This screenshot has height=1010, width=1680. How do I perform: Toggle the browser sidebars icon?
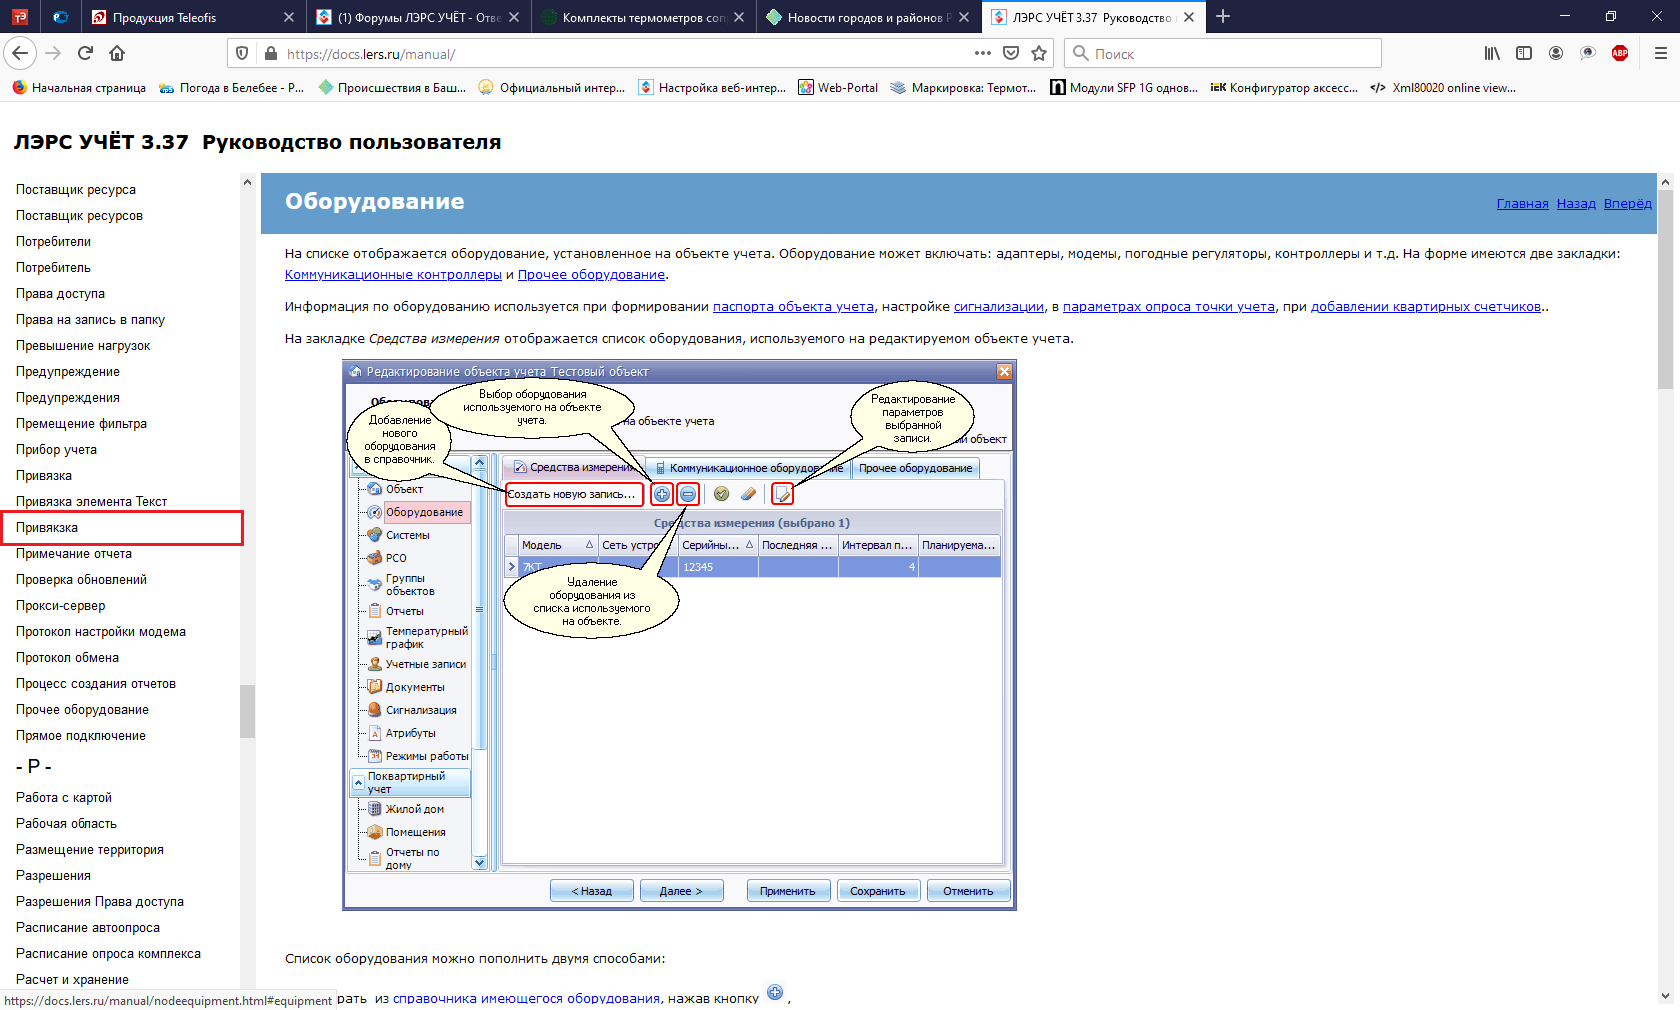[x=1524, y=53]
